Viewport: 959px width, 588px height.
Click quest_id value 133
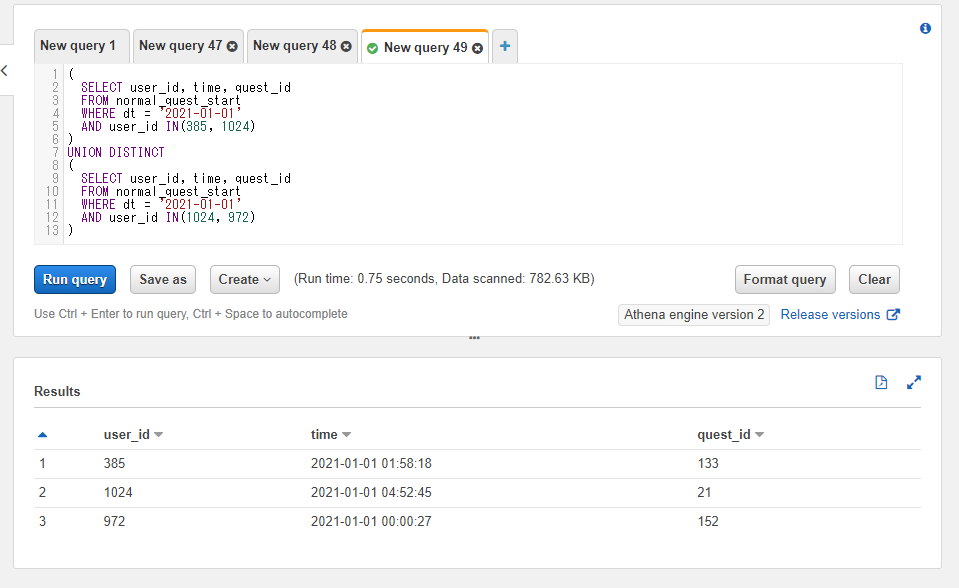(708, 463)
